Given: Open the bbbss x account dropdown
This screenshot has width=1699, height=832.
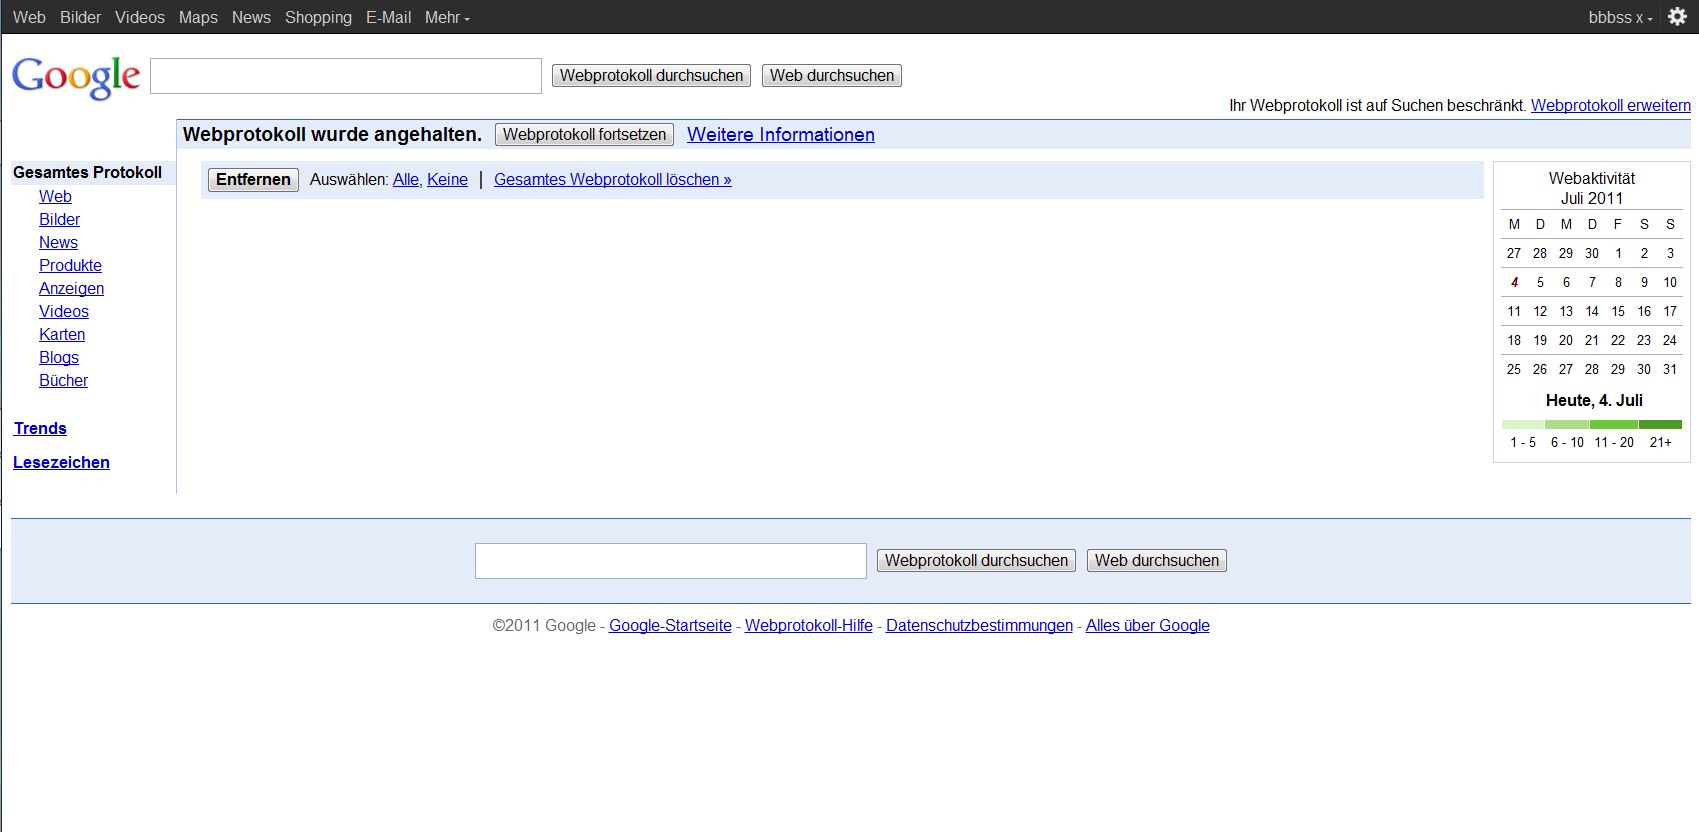Looking at the screenshot, I should pos(1619,17).
